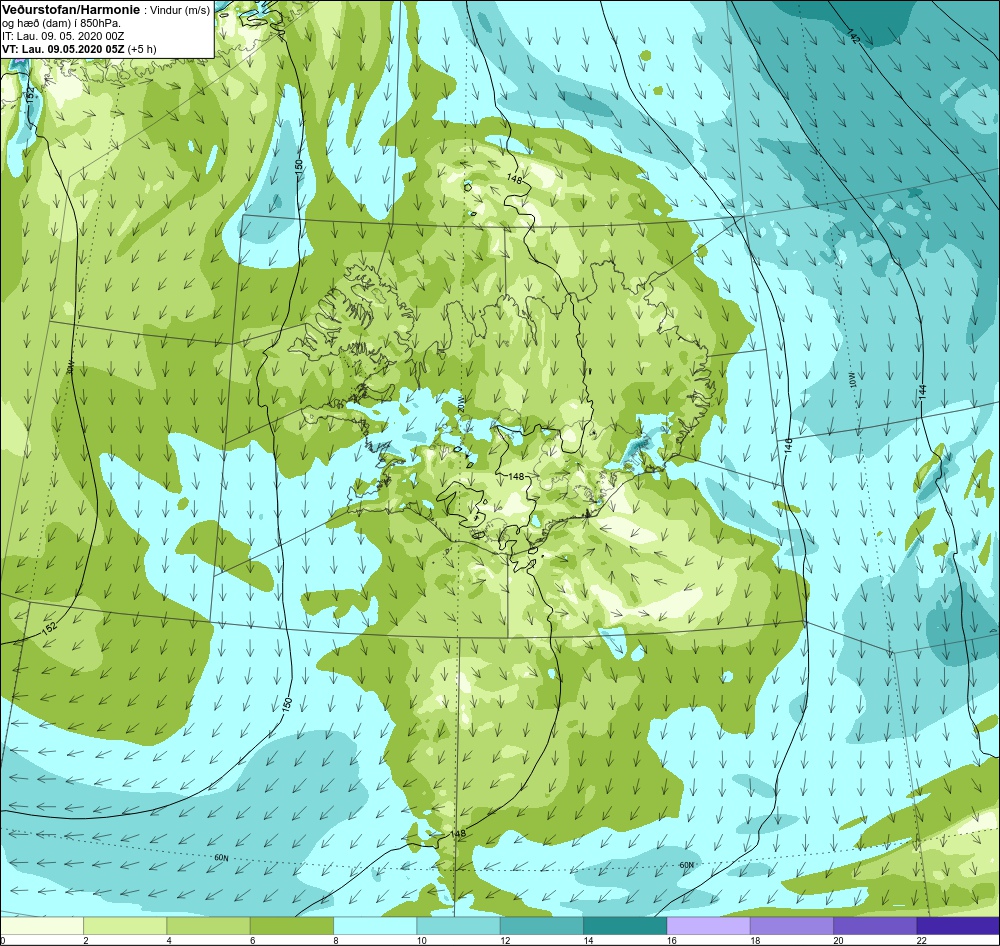Viewport: 1000px width, 946px height.
Task: Click the 152 contour label in the southwest
Action: coord(50,628)
